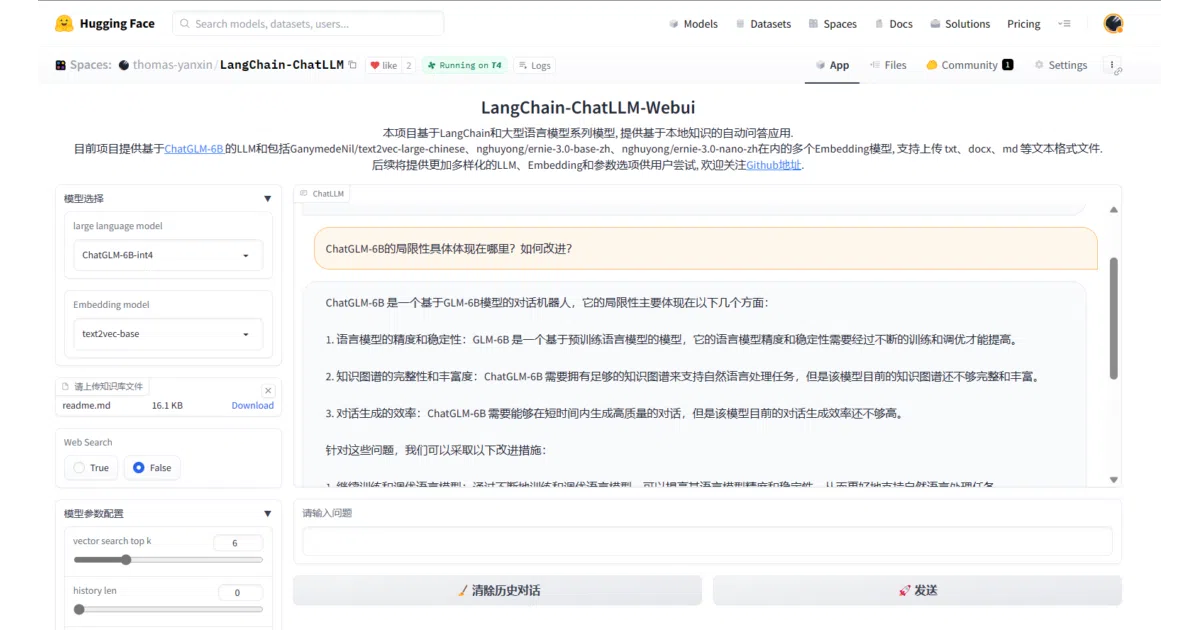Click the 发送 send button
The height and width of the screenshot is (630, 1200).
(917, 591)
